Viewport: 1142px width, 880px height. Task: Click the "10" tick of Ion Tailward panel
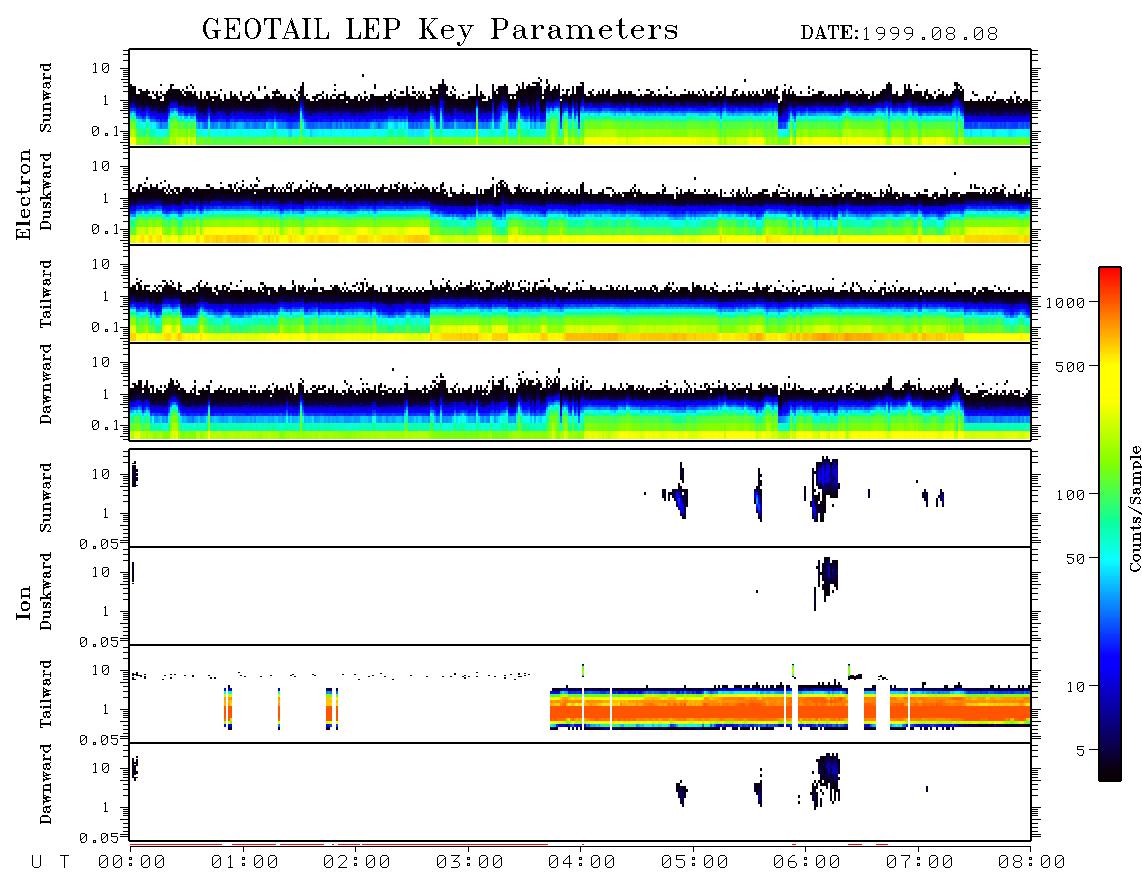click(101, 670)
